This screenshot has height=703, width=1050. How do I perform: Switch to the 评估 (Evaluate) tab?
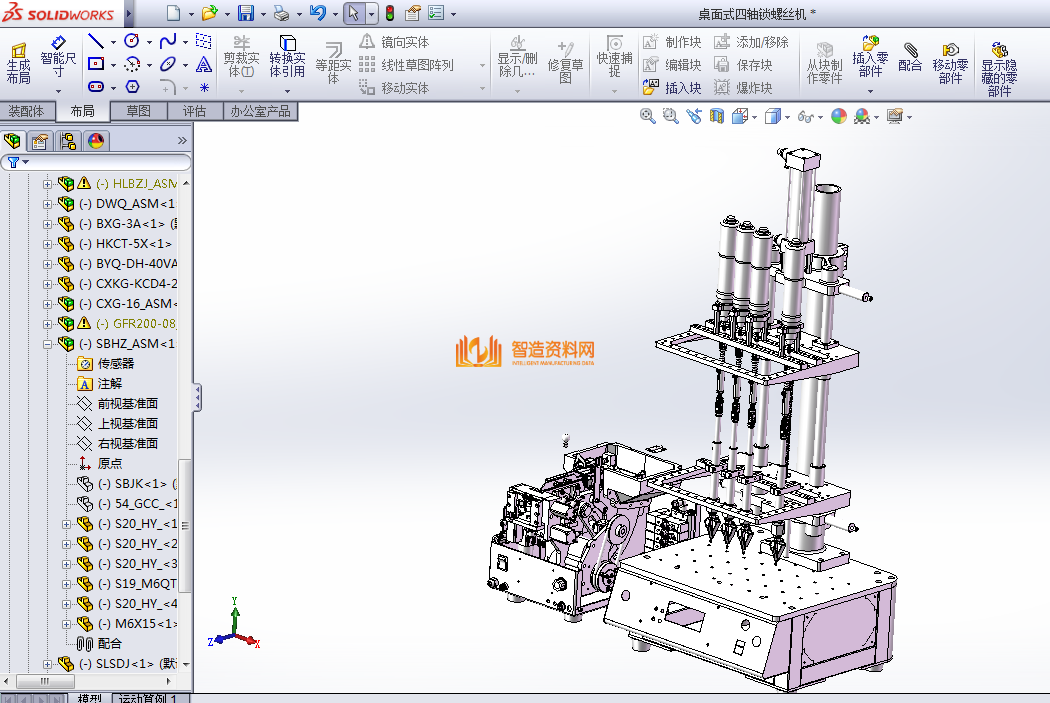tap(194, 111)
